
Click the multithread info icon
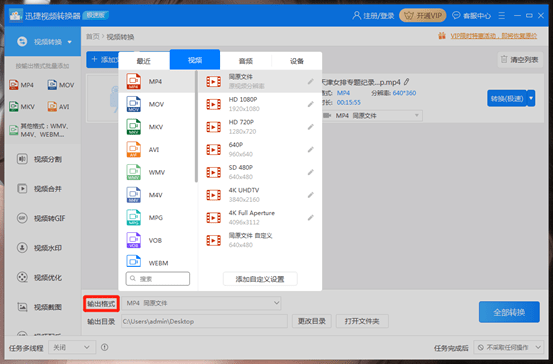tap(104, 347)
